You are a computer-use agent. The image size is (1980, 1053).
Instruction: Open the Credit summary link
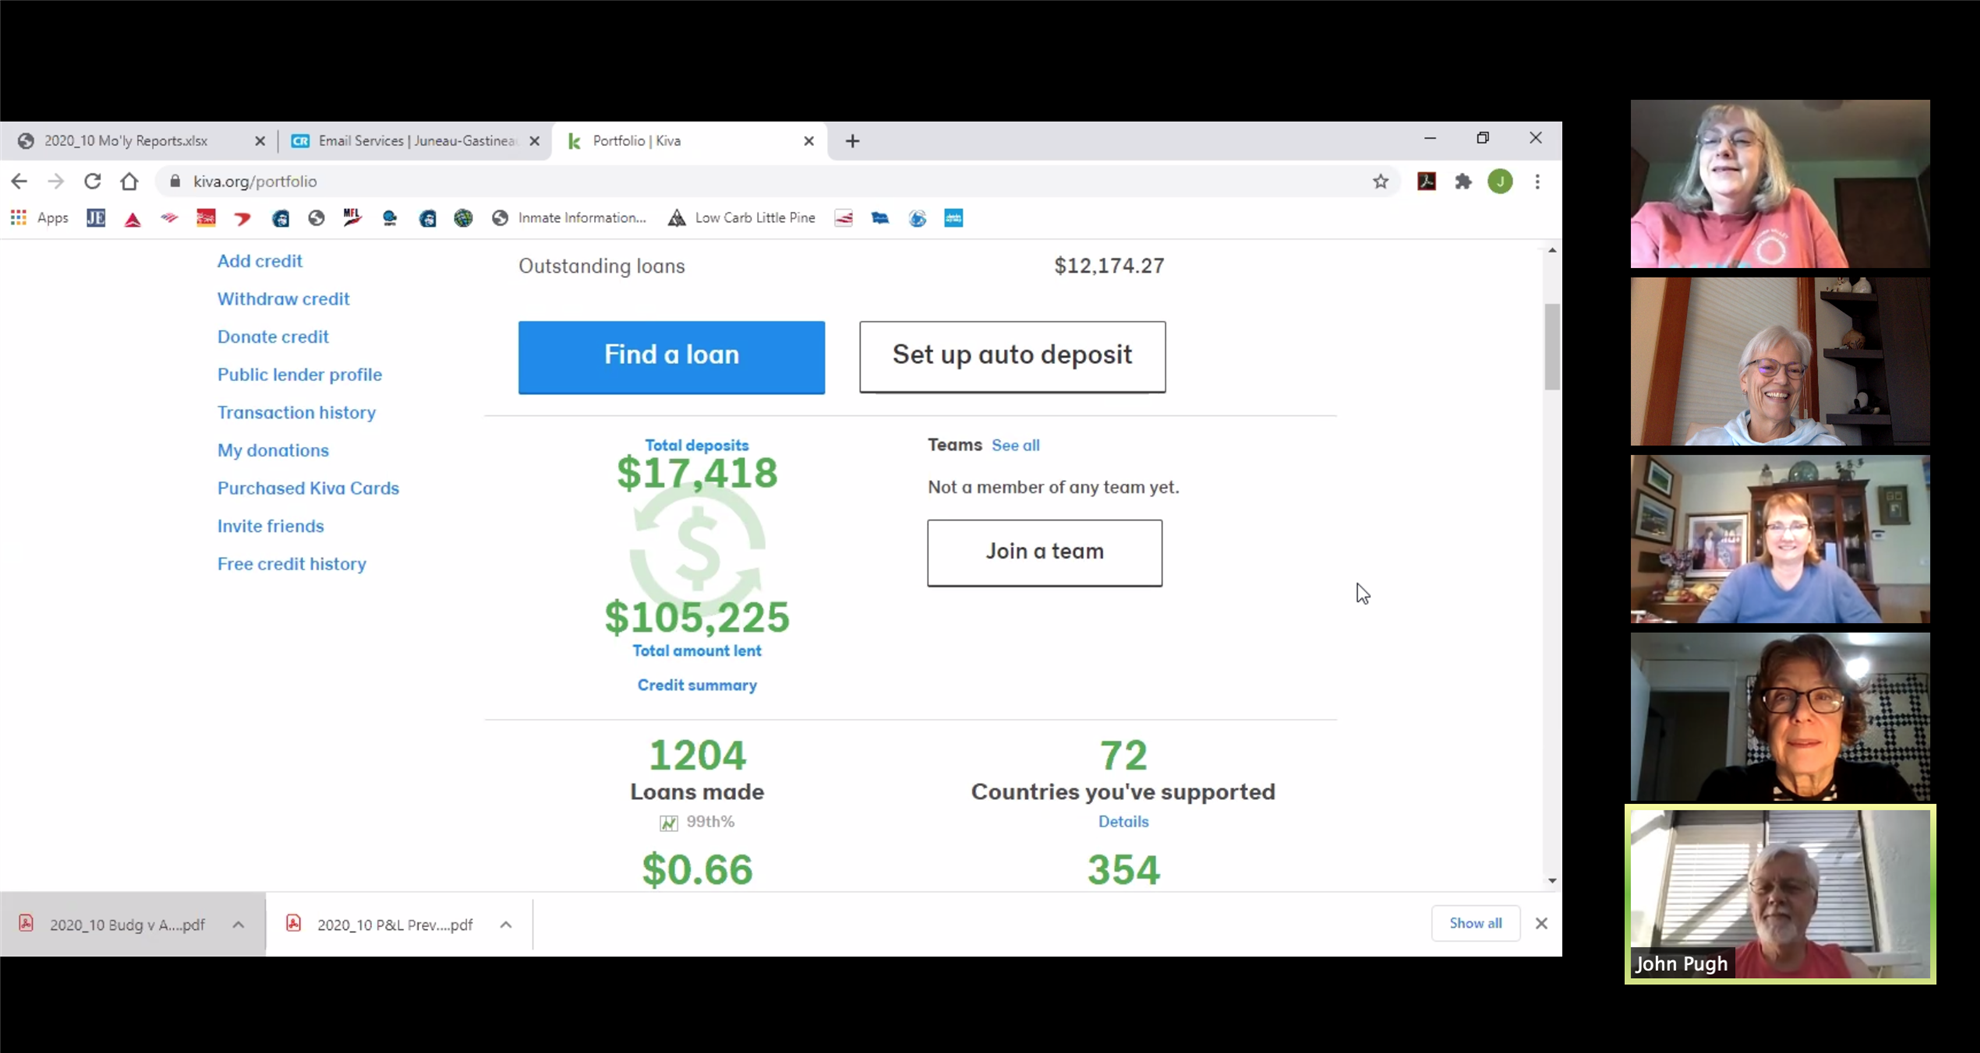[697, 685]
